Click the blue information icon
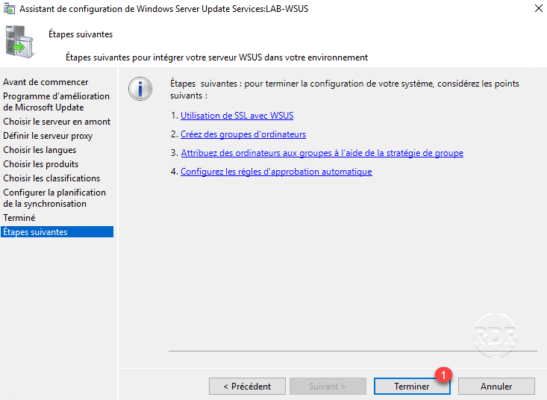 140,89
